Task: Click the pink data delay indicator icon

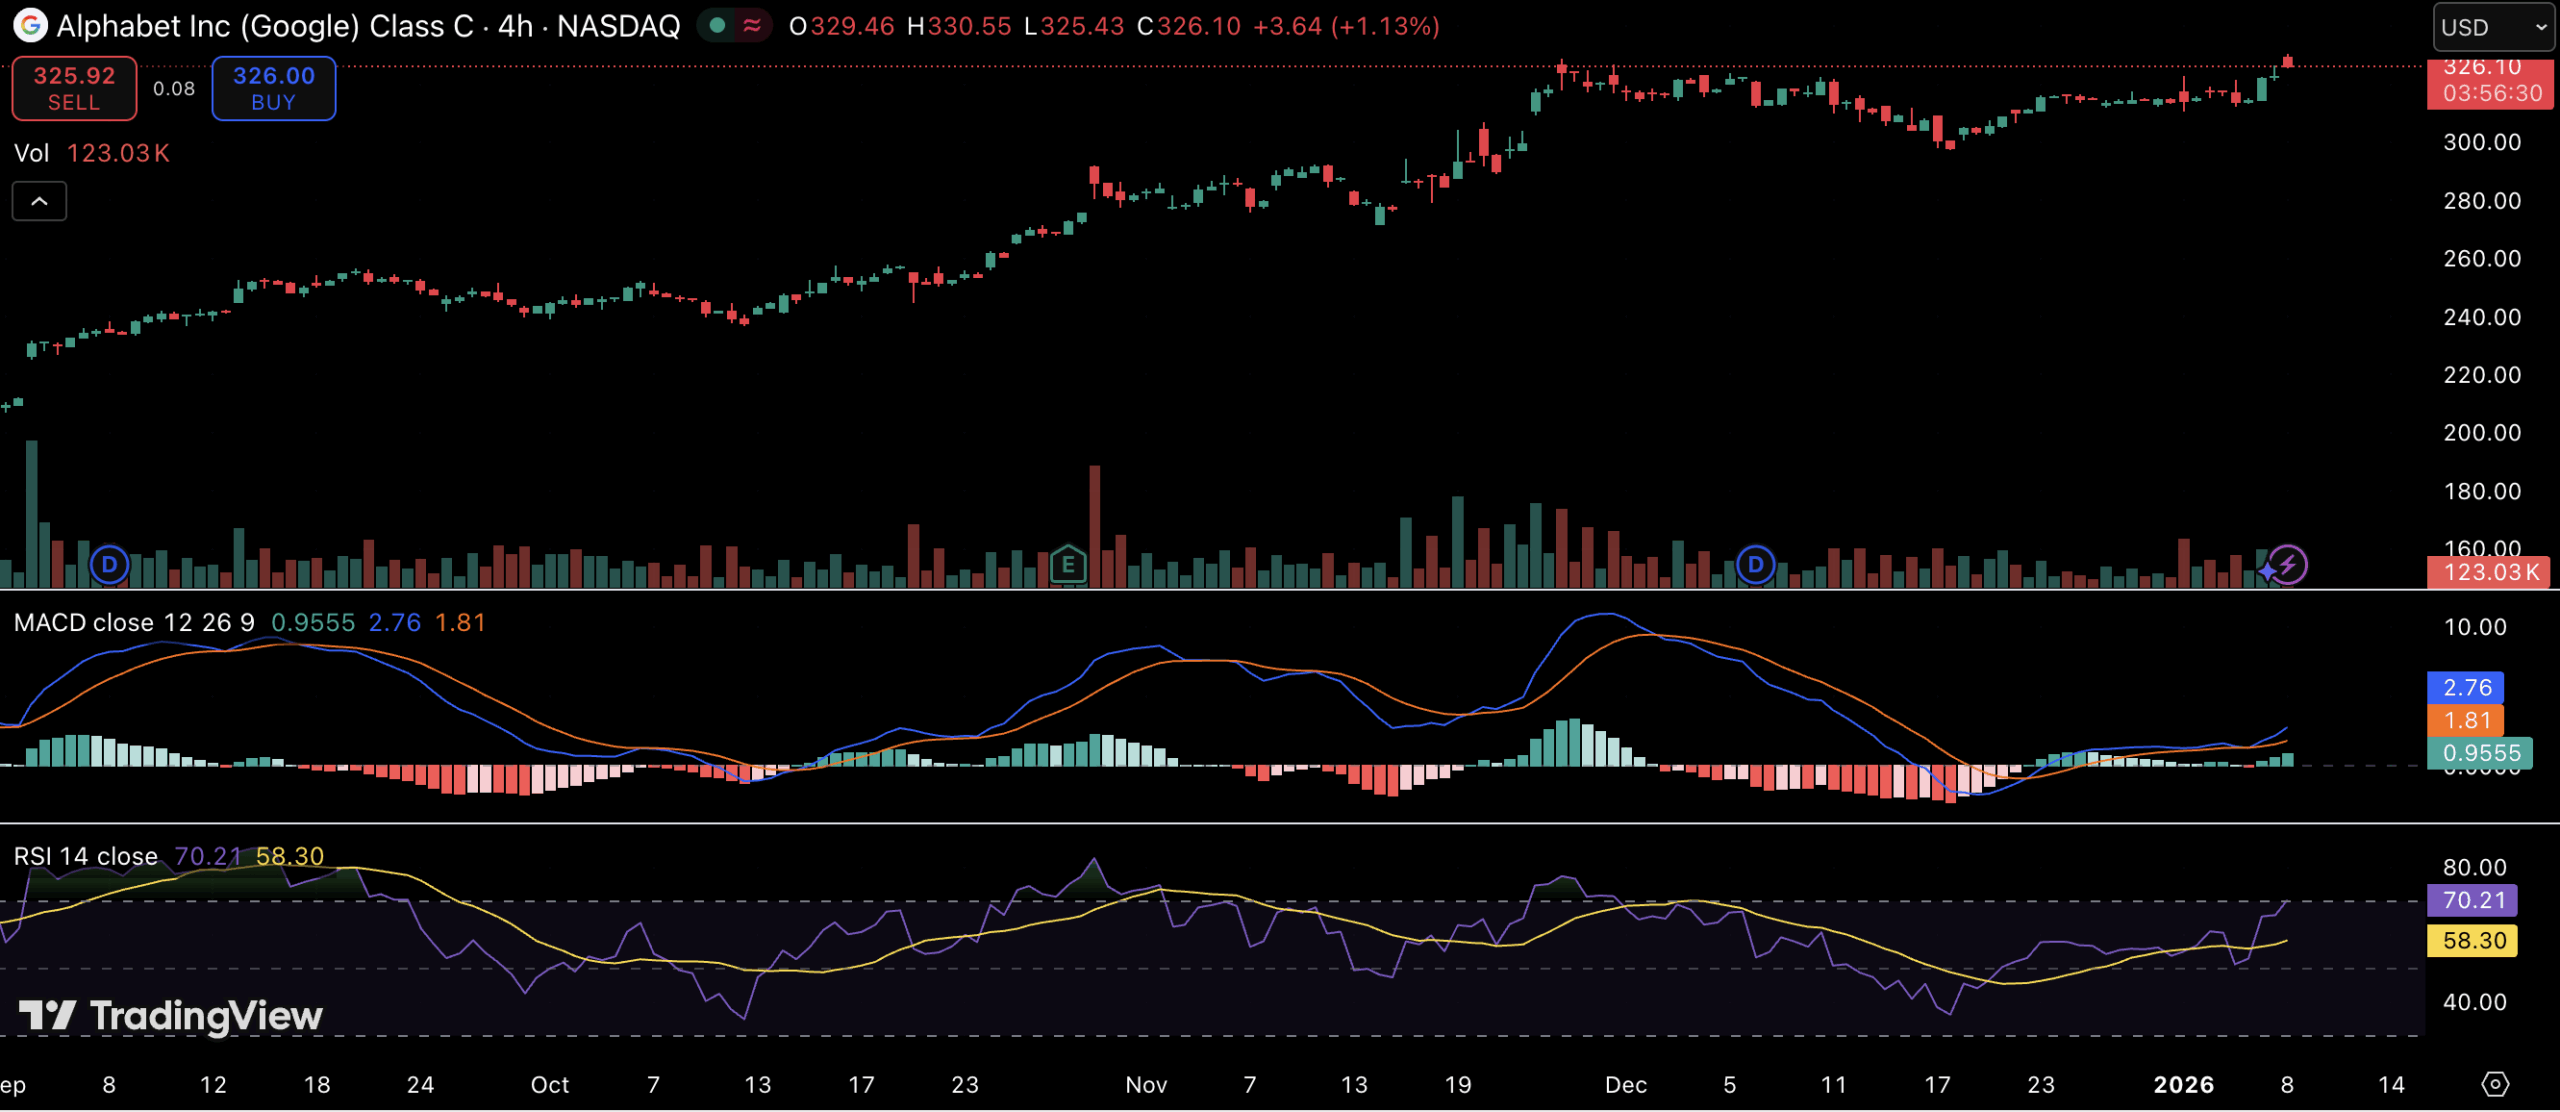Action: click(x=752, y=25)
